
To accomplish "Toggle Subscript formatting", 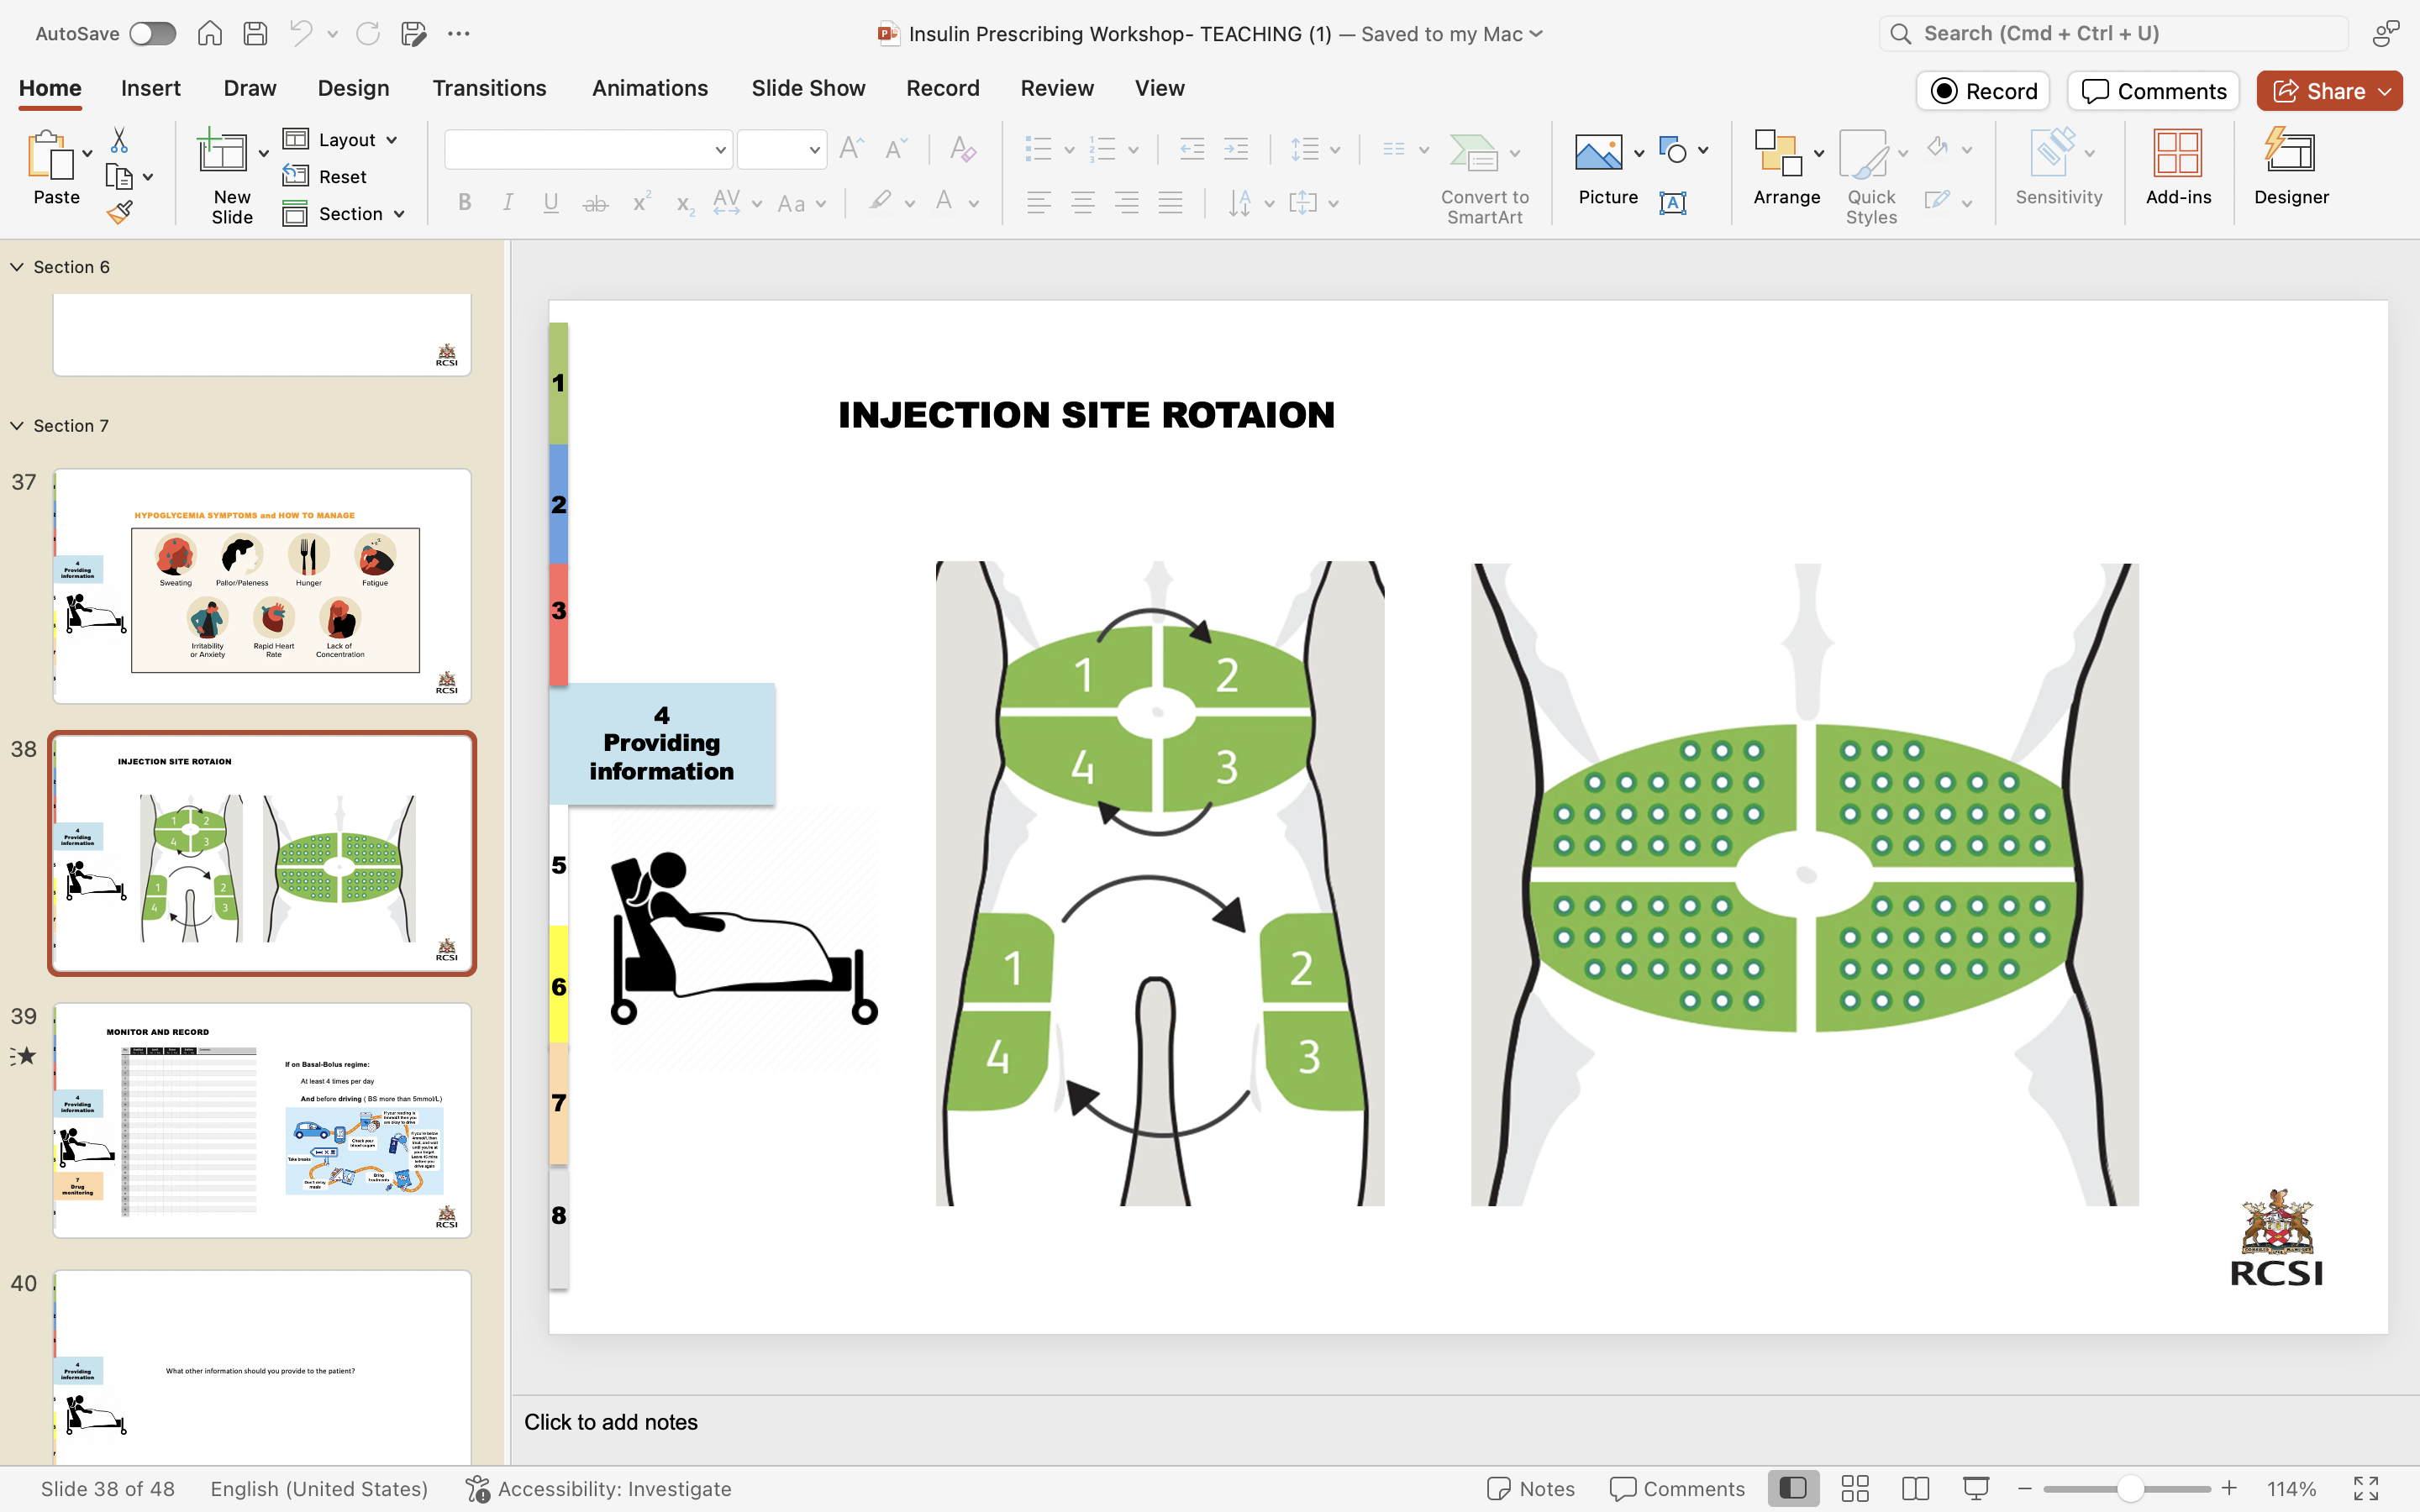I will pyautogui.click(x=684, y=204).
